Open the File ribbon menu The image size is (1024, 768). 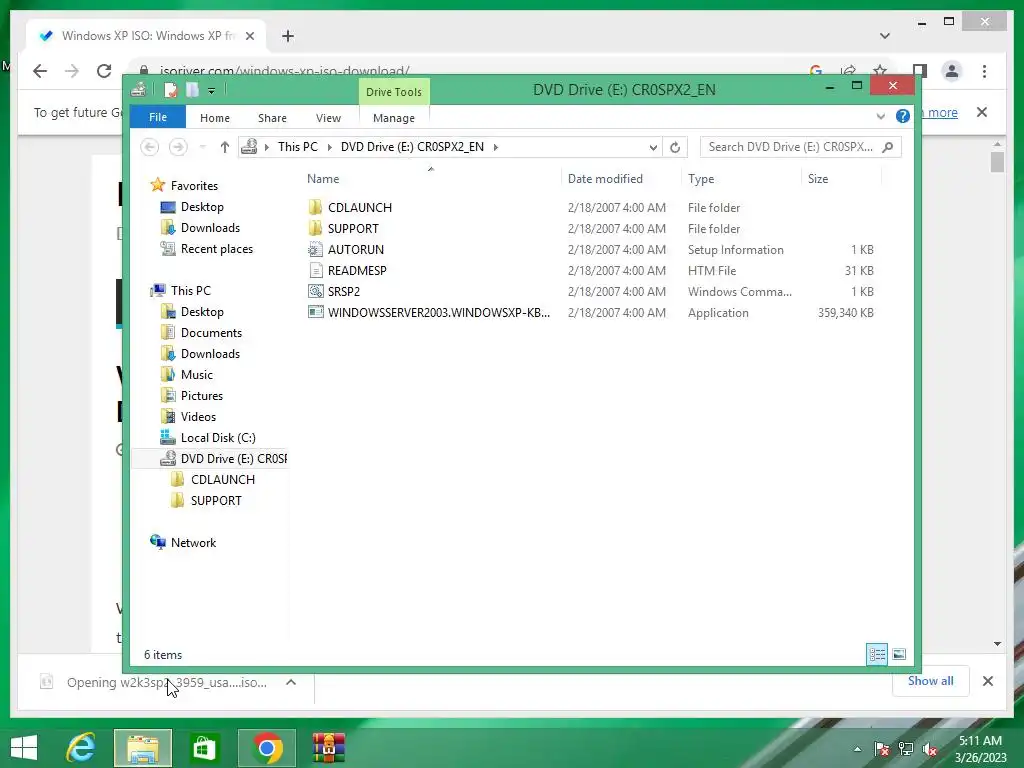(x=158, y=117)
